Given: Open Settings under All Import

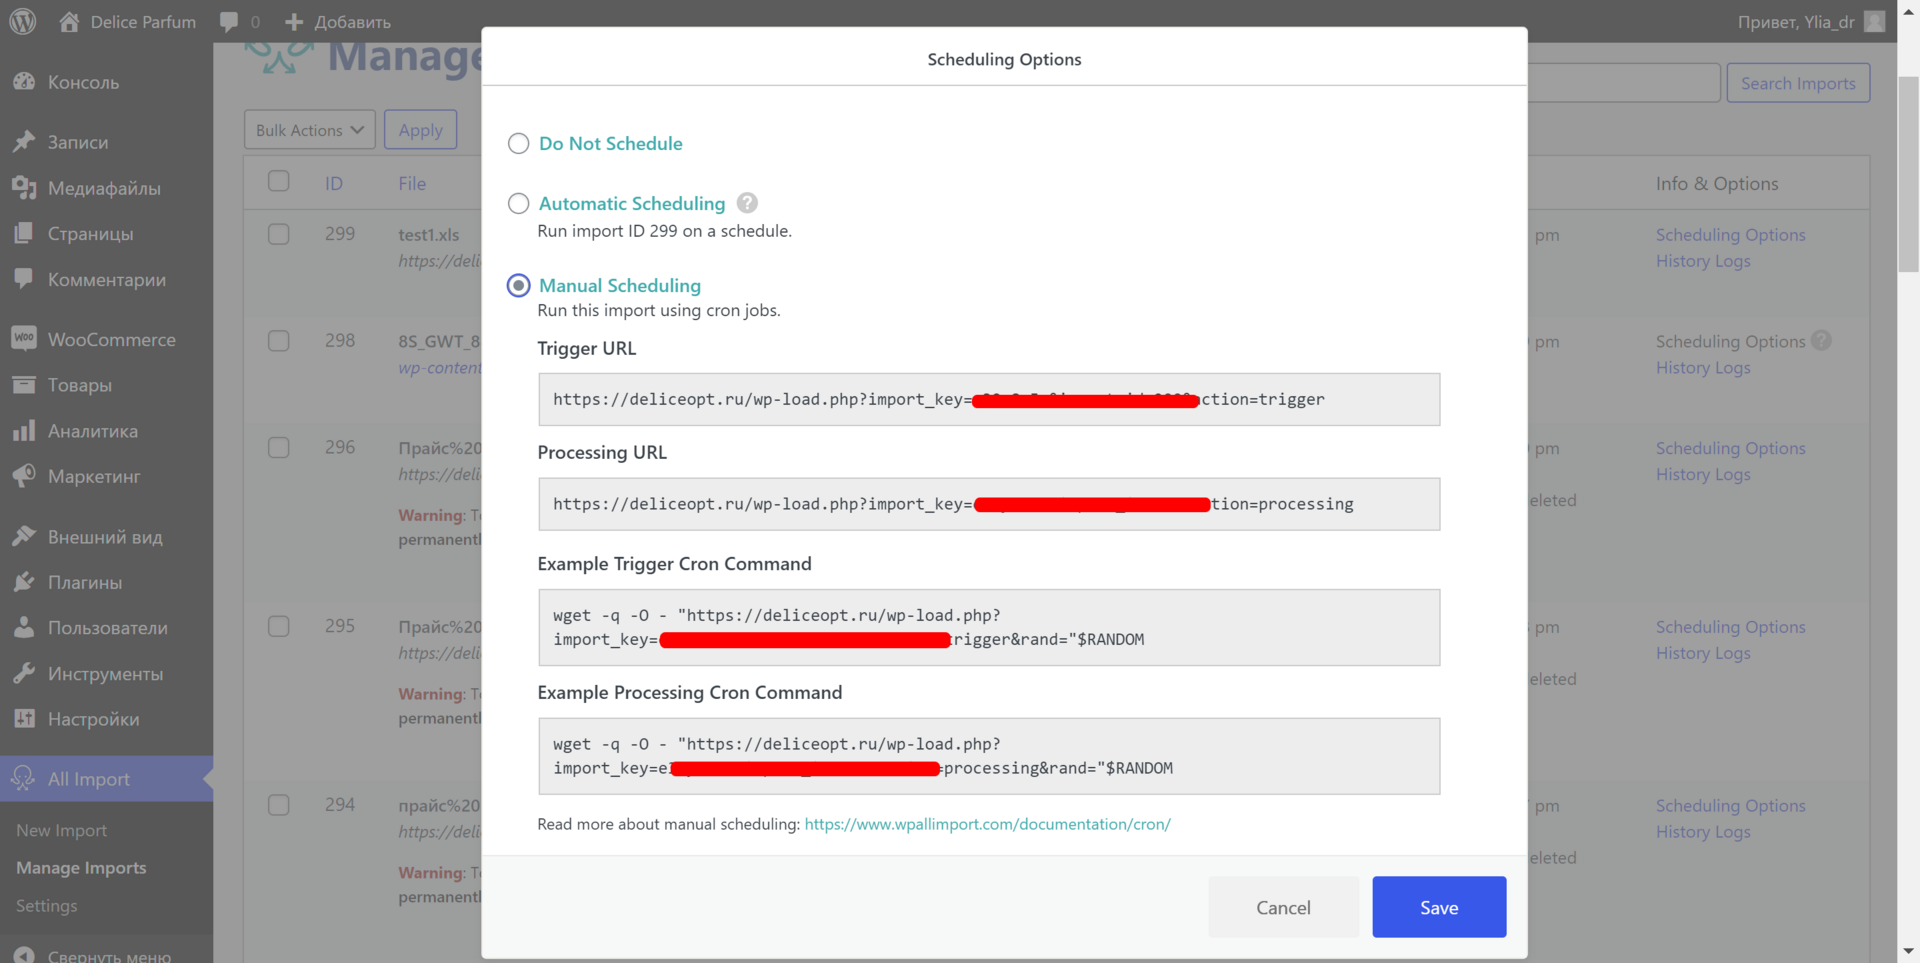Looking at the screenshot, I should [46, 905].
